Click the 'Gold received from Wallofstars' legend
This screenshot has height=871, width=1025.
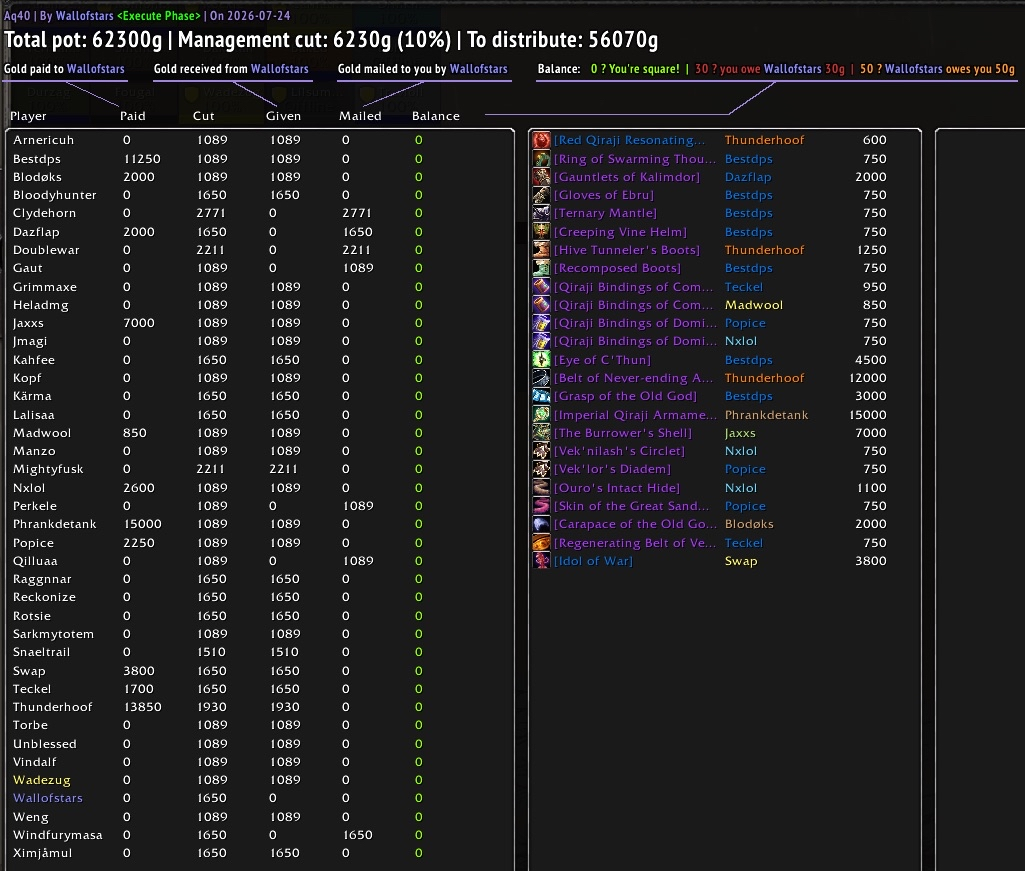tap(231, 69)
